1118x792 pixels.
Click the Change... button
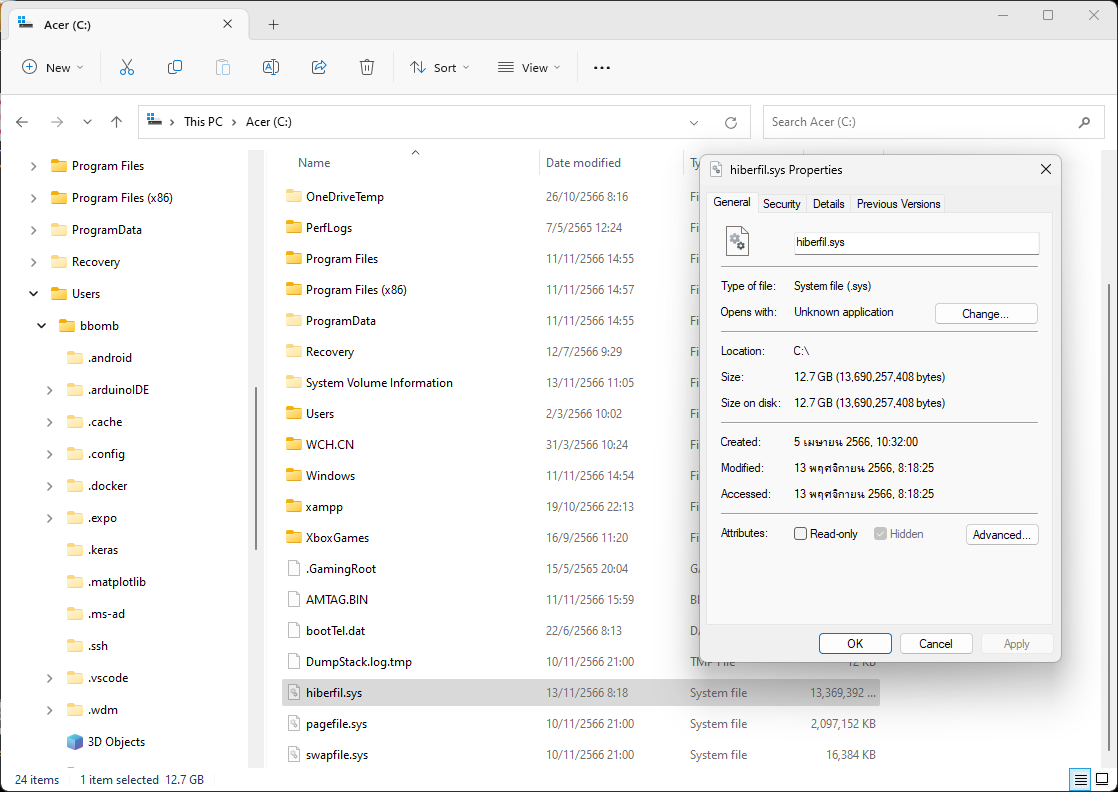click(x=985, y=313)
